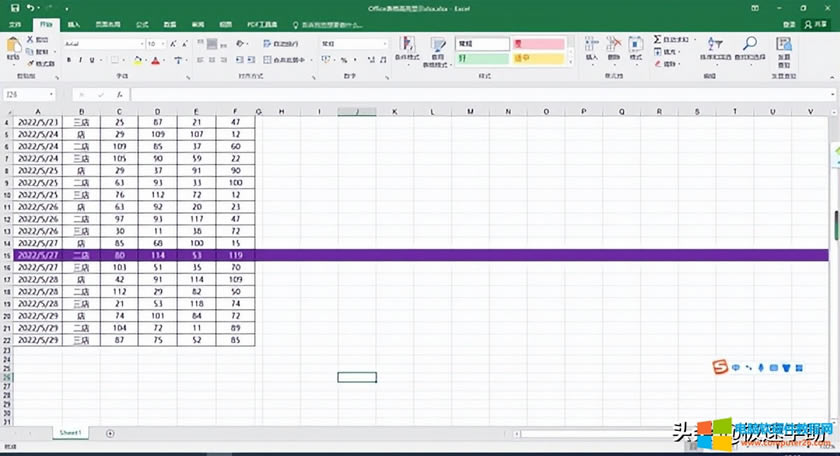
Task: Toggle Bold formatting
Action: pyautogui.click(x=69, y=60)
